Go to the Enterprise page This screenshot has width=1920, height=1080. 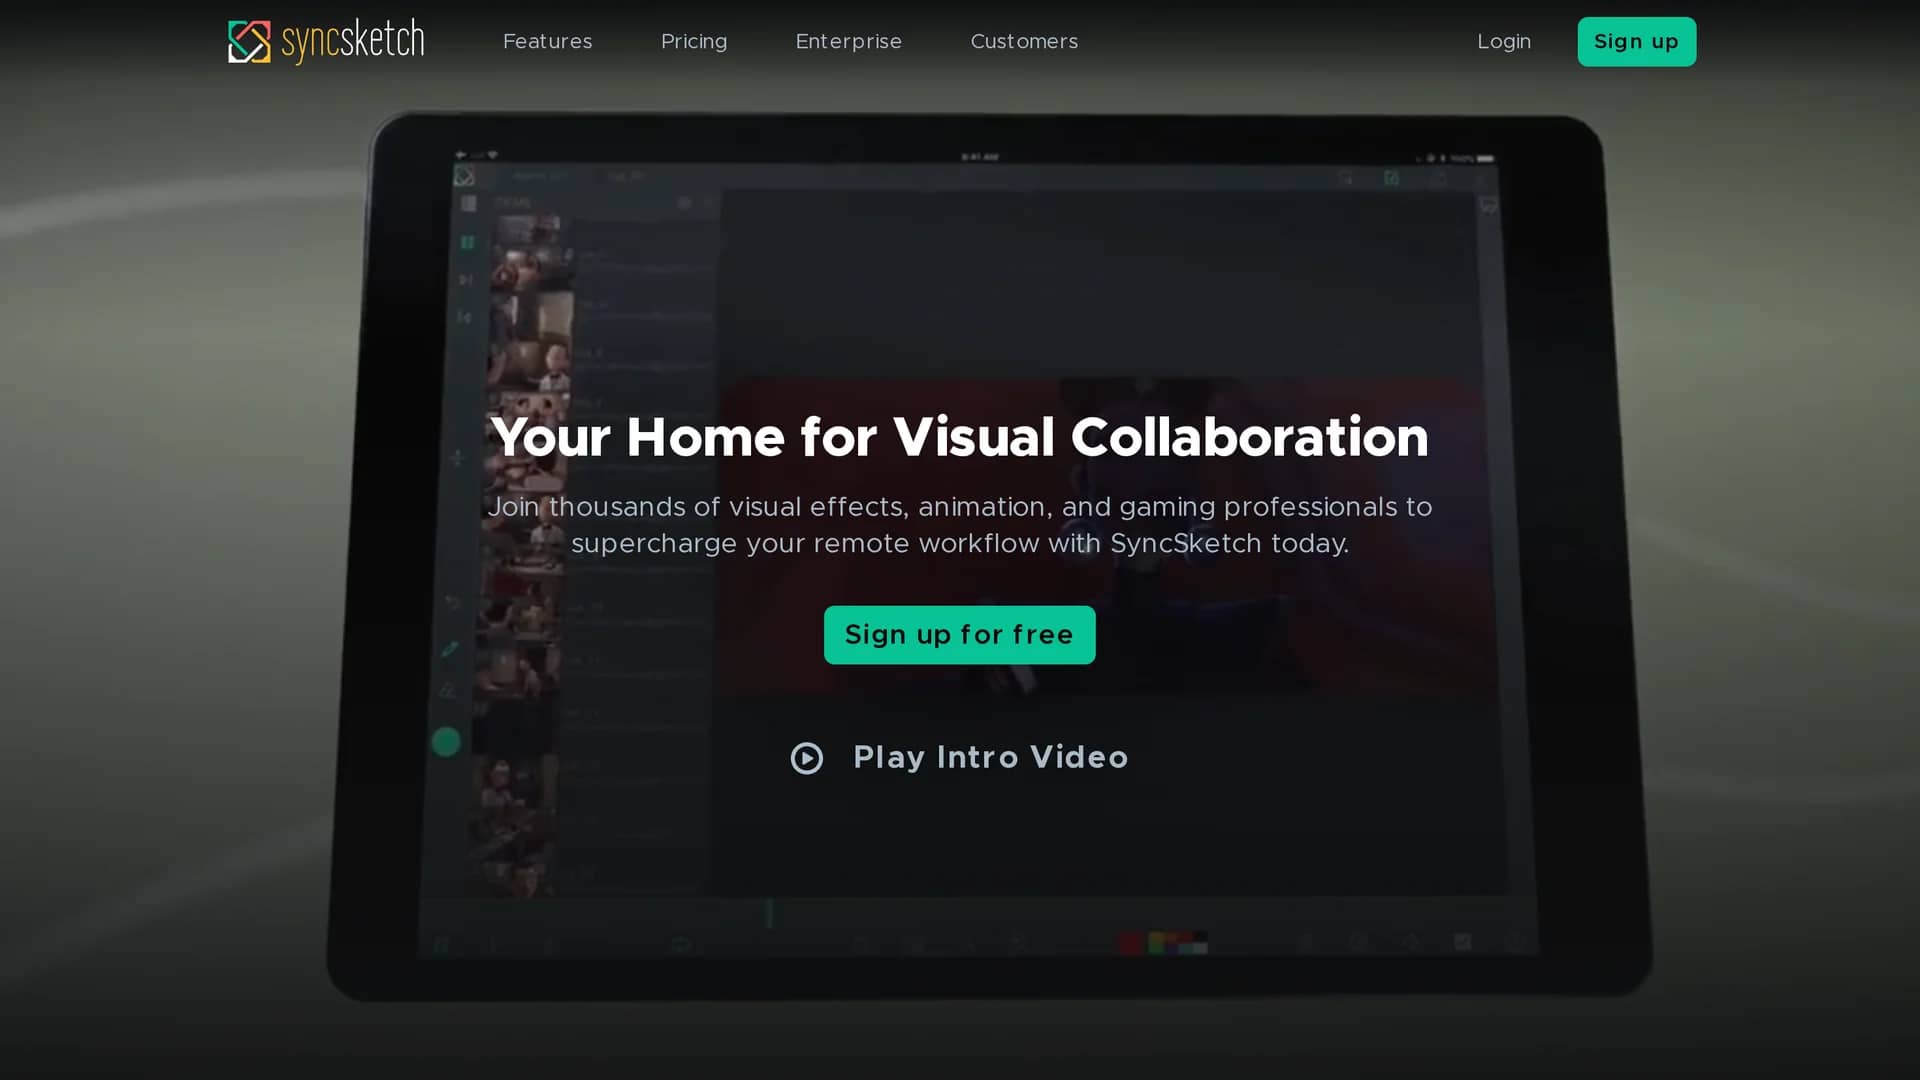click(x=848, y=42)
